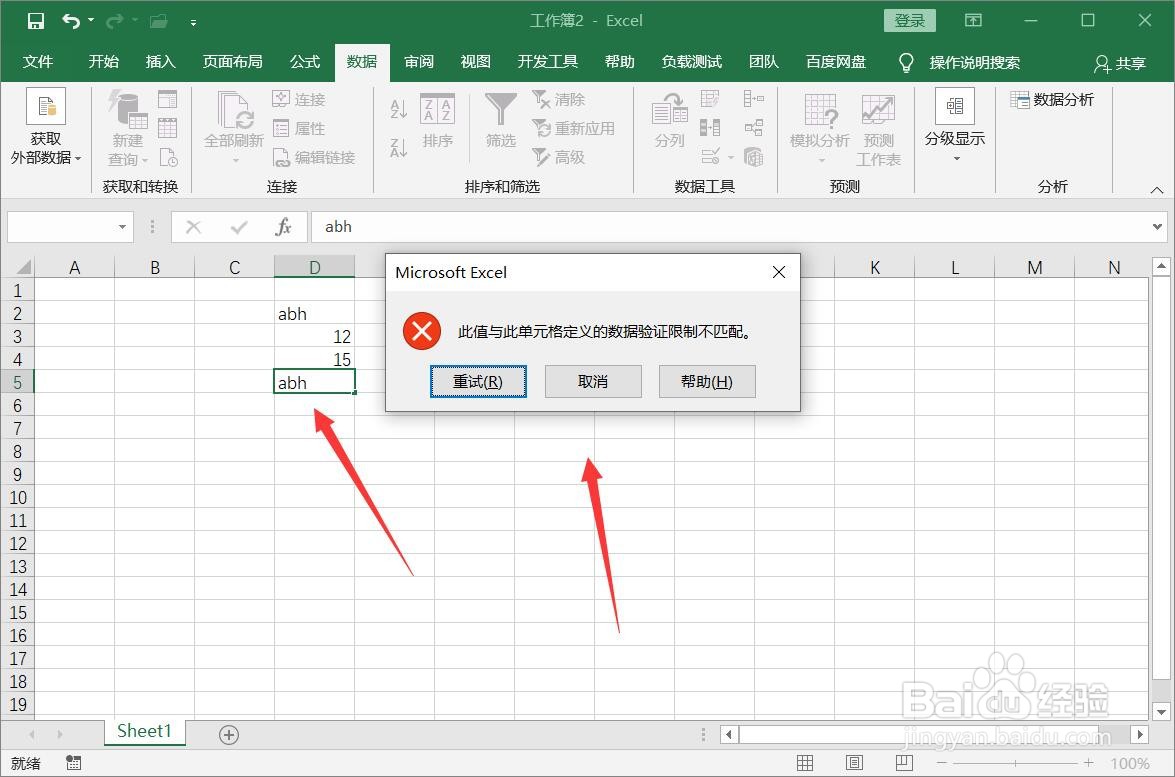Click the 重试(R) retry button
The image size is (1175, 777).
tap(478, 381)
